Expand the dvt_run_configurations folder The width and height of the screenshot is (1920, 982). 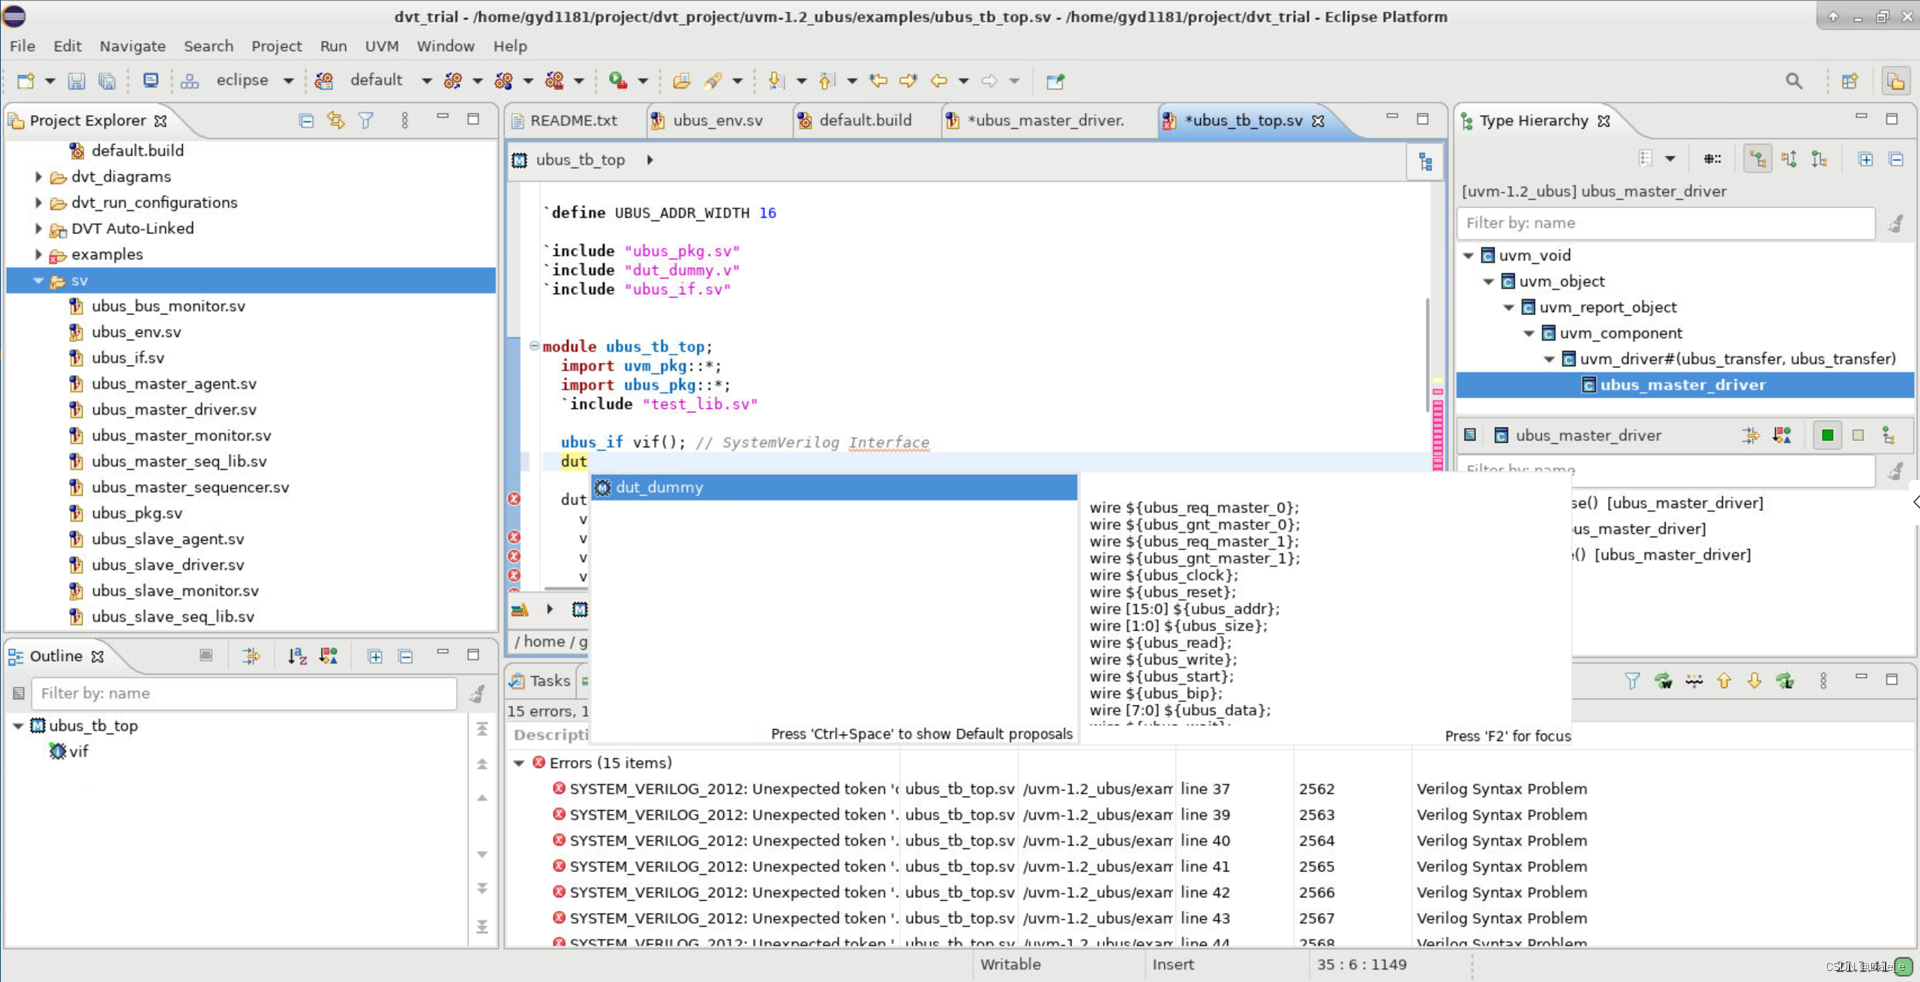coord(38,203)
